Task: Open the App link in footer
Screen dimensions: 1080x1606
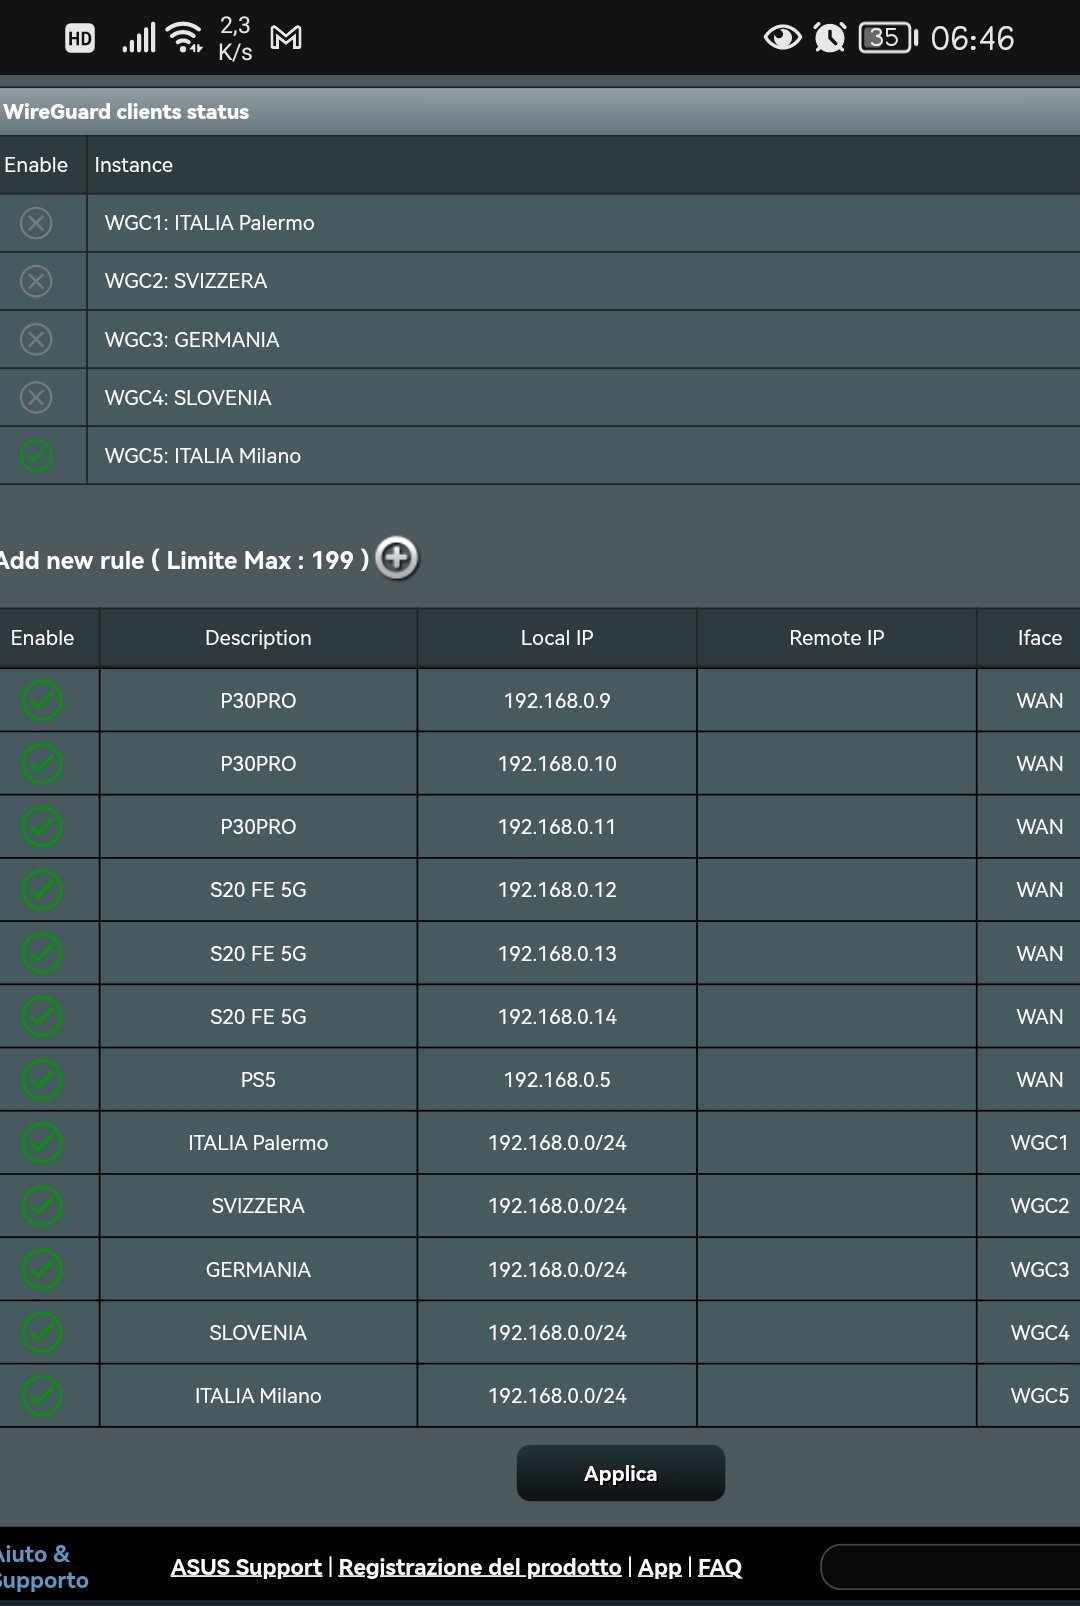Action: [660, 1567]
